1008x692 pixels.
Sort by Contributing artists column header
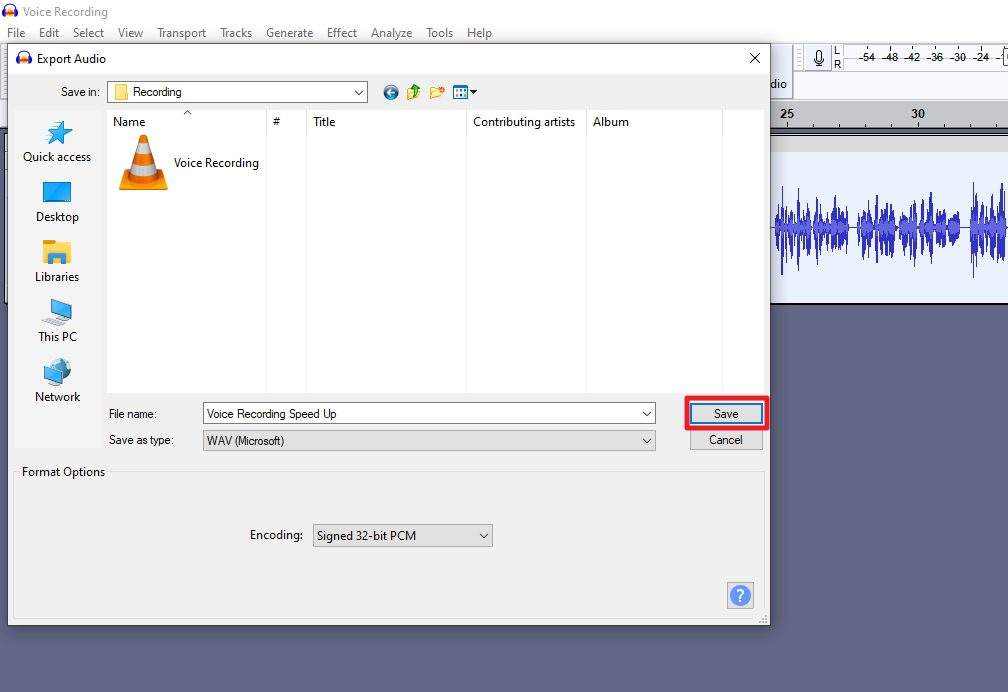526,122
